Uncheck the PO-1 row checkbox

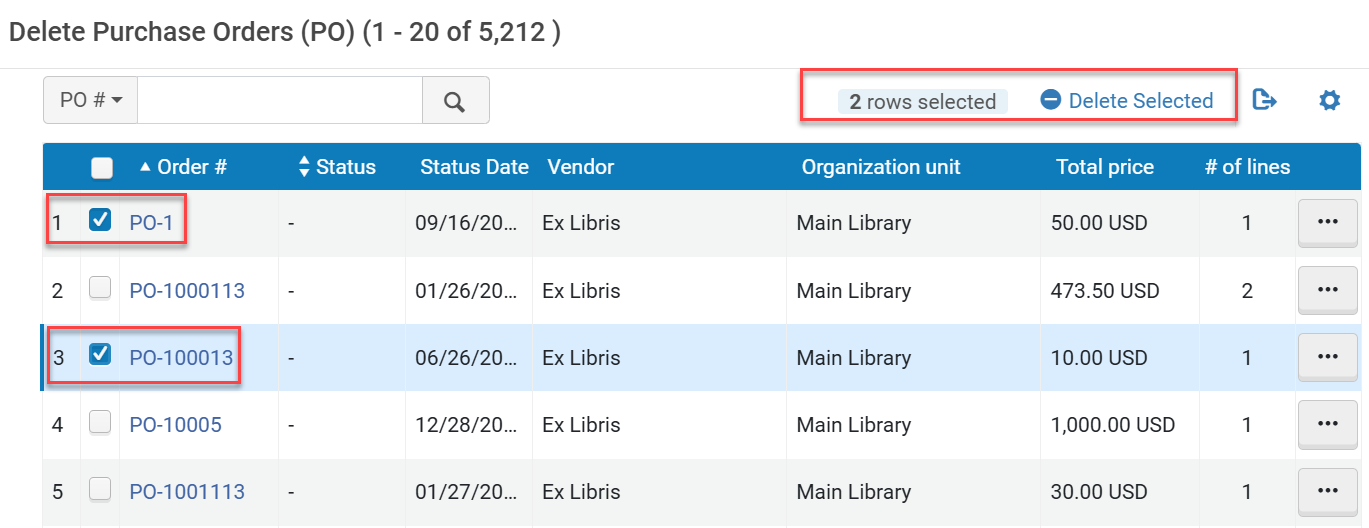point(100,220)
